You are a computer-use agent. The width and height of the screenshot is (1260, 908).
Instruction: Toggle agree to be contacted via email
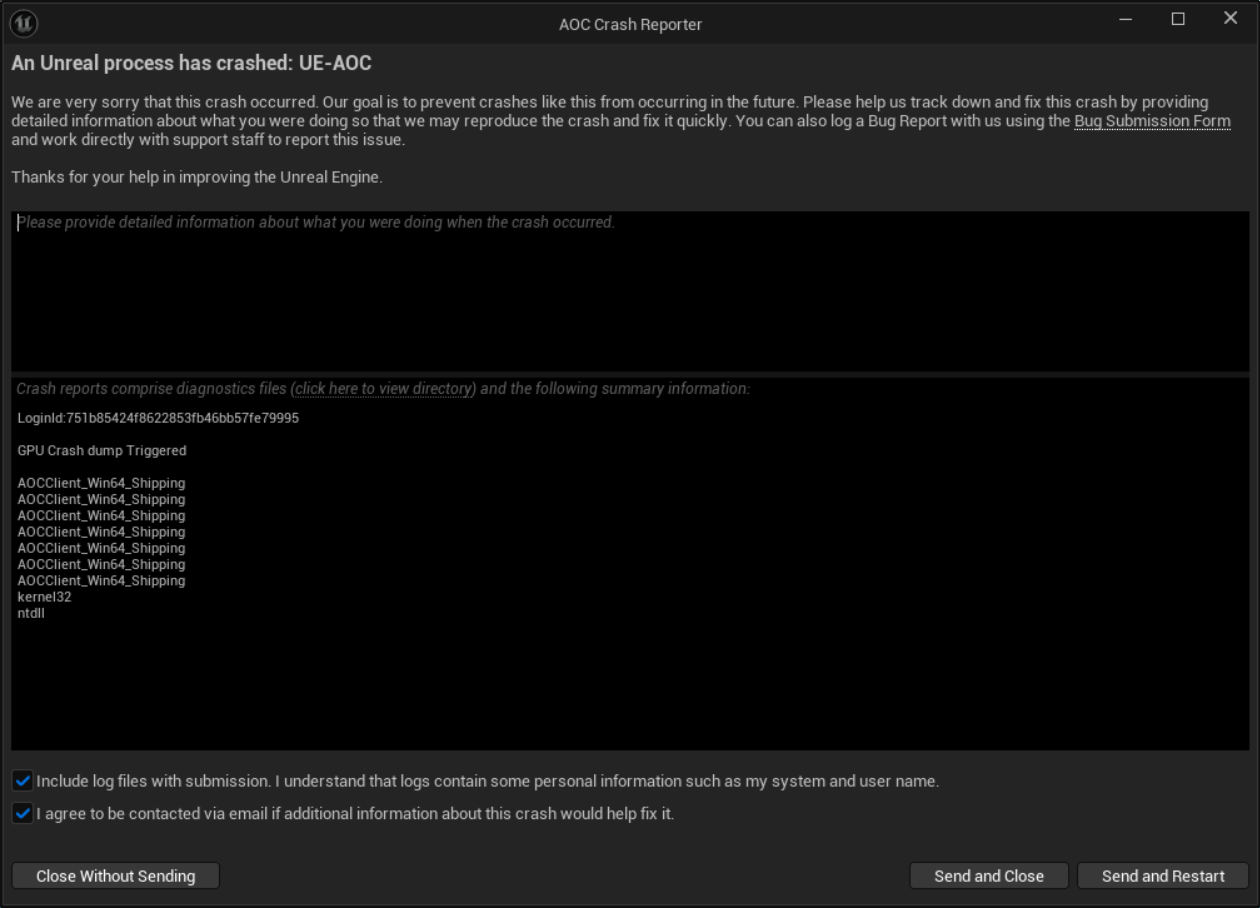point(23,814)
